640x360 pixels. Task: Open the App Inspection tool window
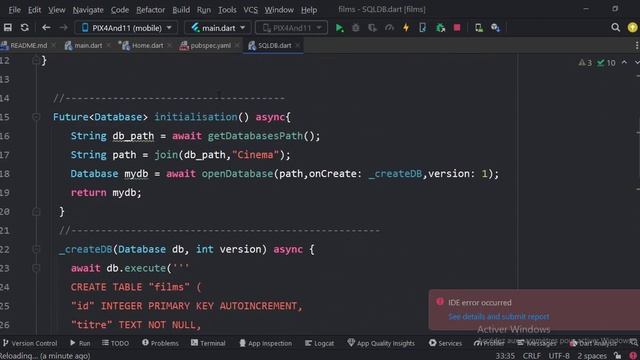[x=265, y=343]
